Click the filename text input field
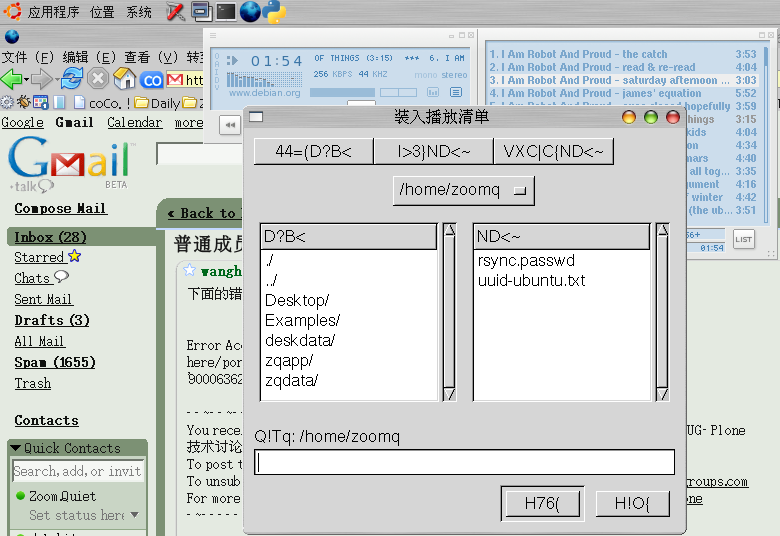 coord(464,462)
